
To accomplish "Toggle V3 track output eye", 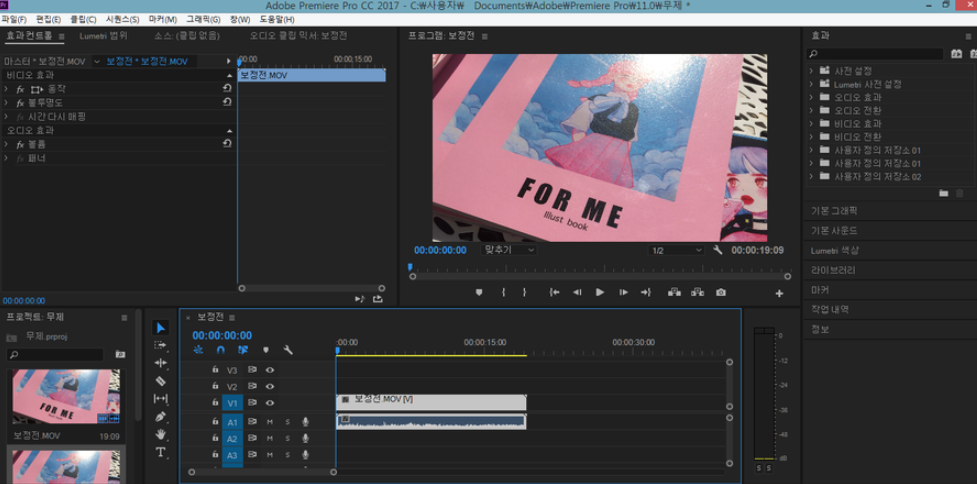I will (x=270, y=369).
